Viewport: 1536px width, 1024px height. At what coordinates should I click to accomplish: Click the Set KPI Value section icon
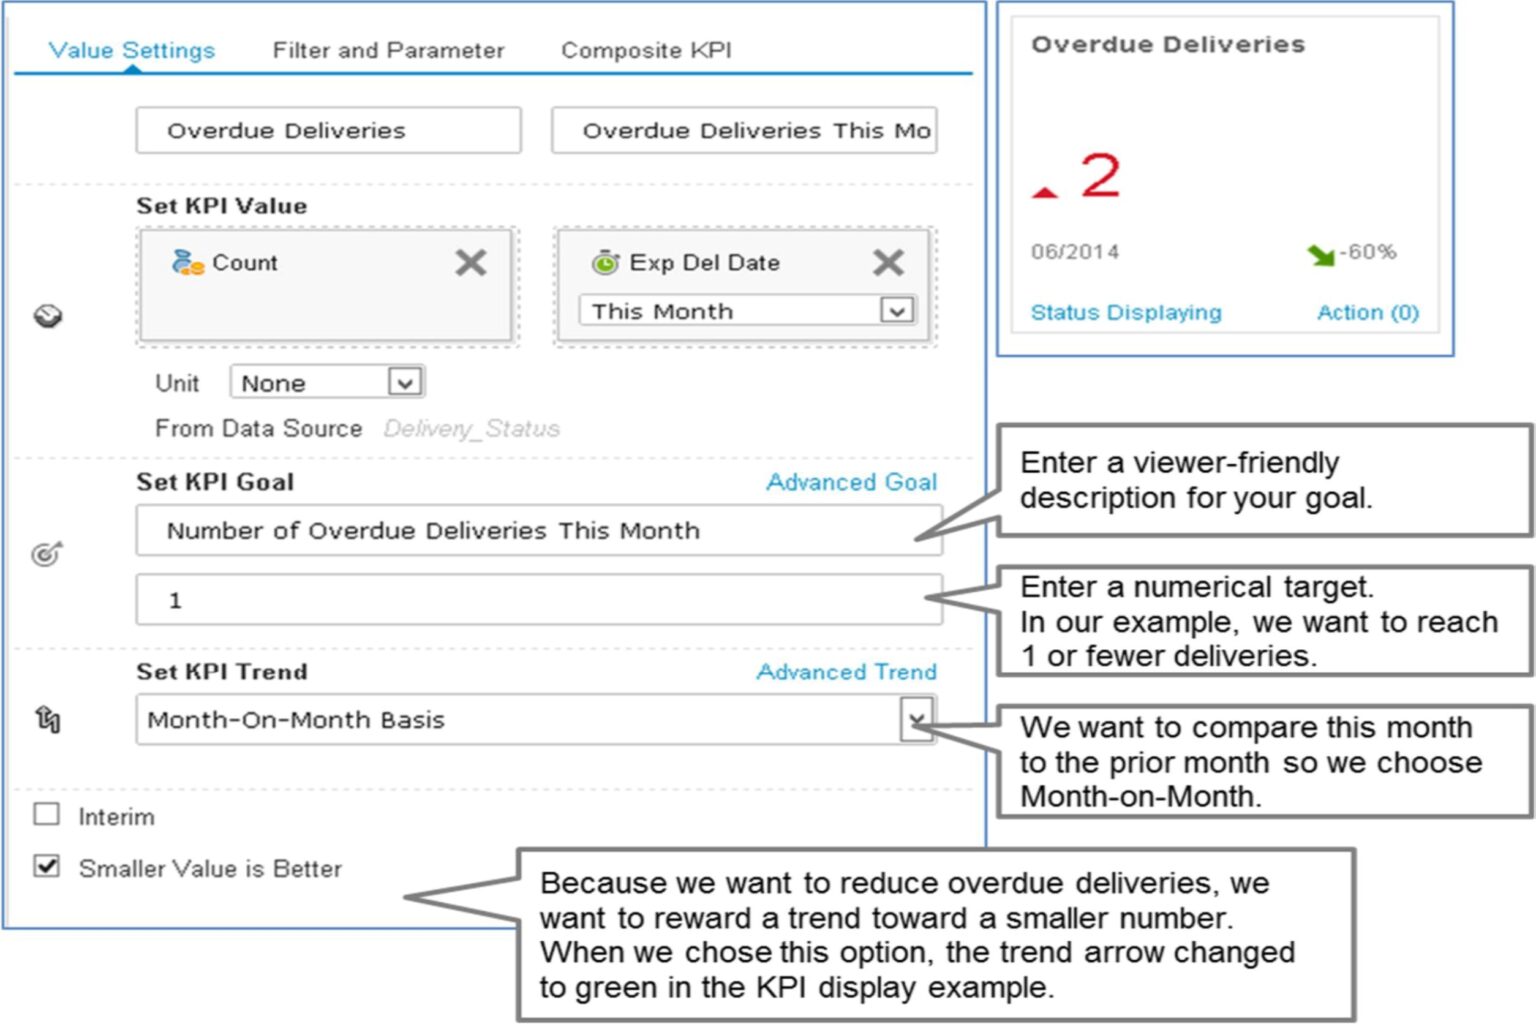coord(47,316)
